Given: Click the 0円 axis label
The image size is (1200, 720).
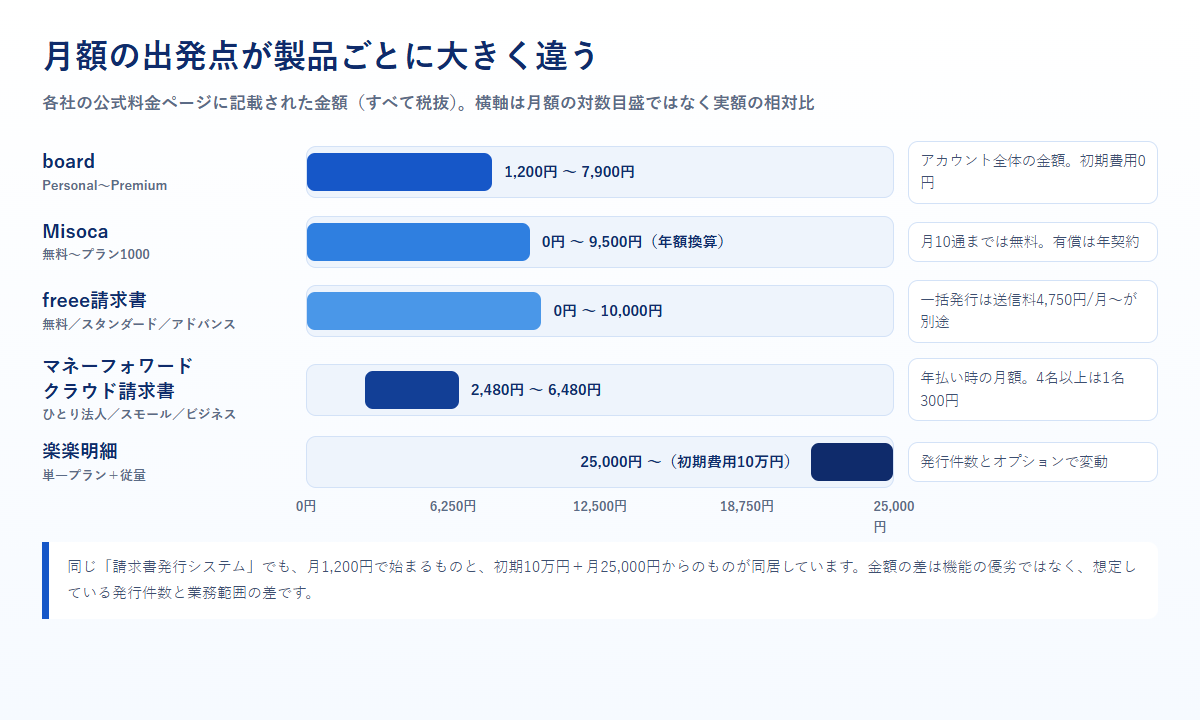Looking at the screenshot, I should click(x=306, y=506).
